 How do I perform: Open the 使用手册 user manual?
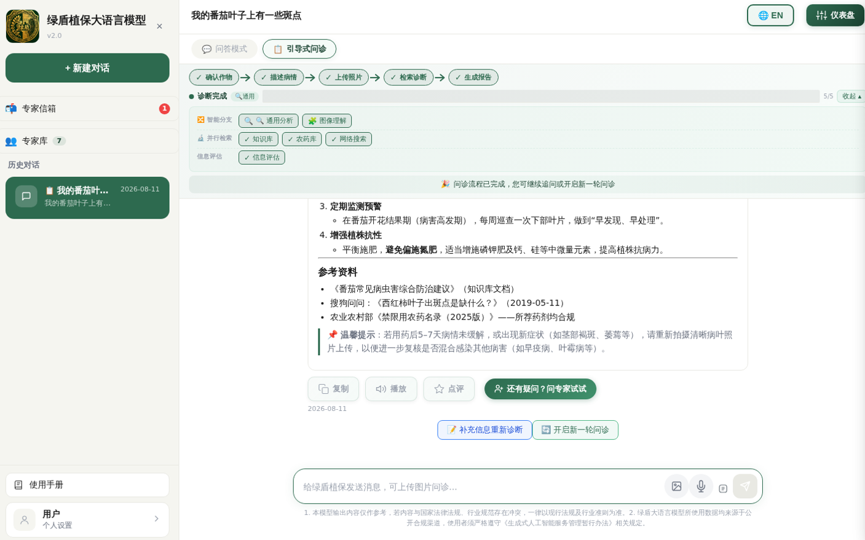[87, 485]
